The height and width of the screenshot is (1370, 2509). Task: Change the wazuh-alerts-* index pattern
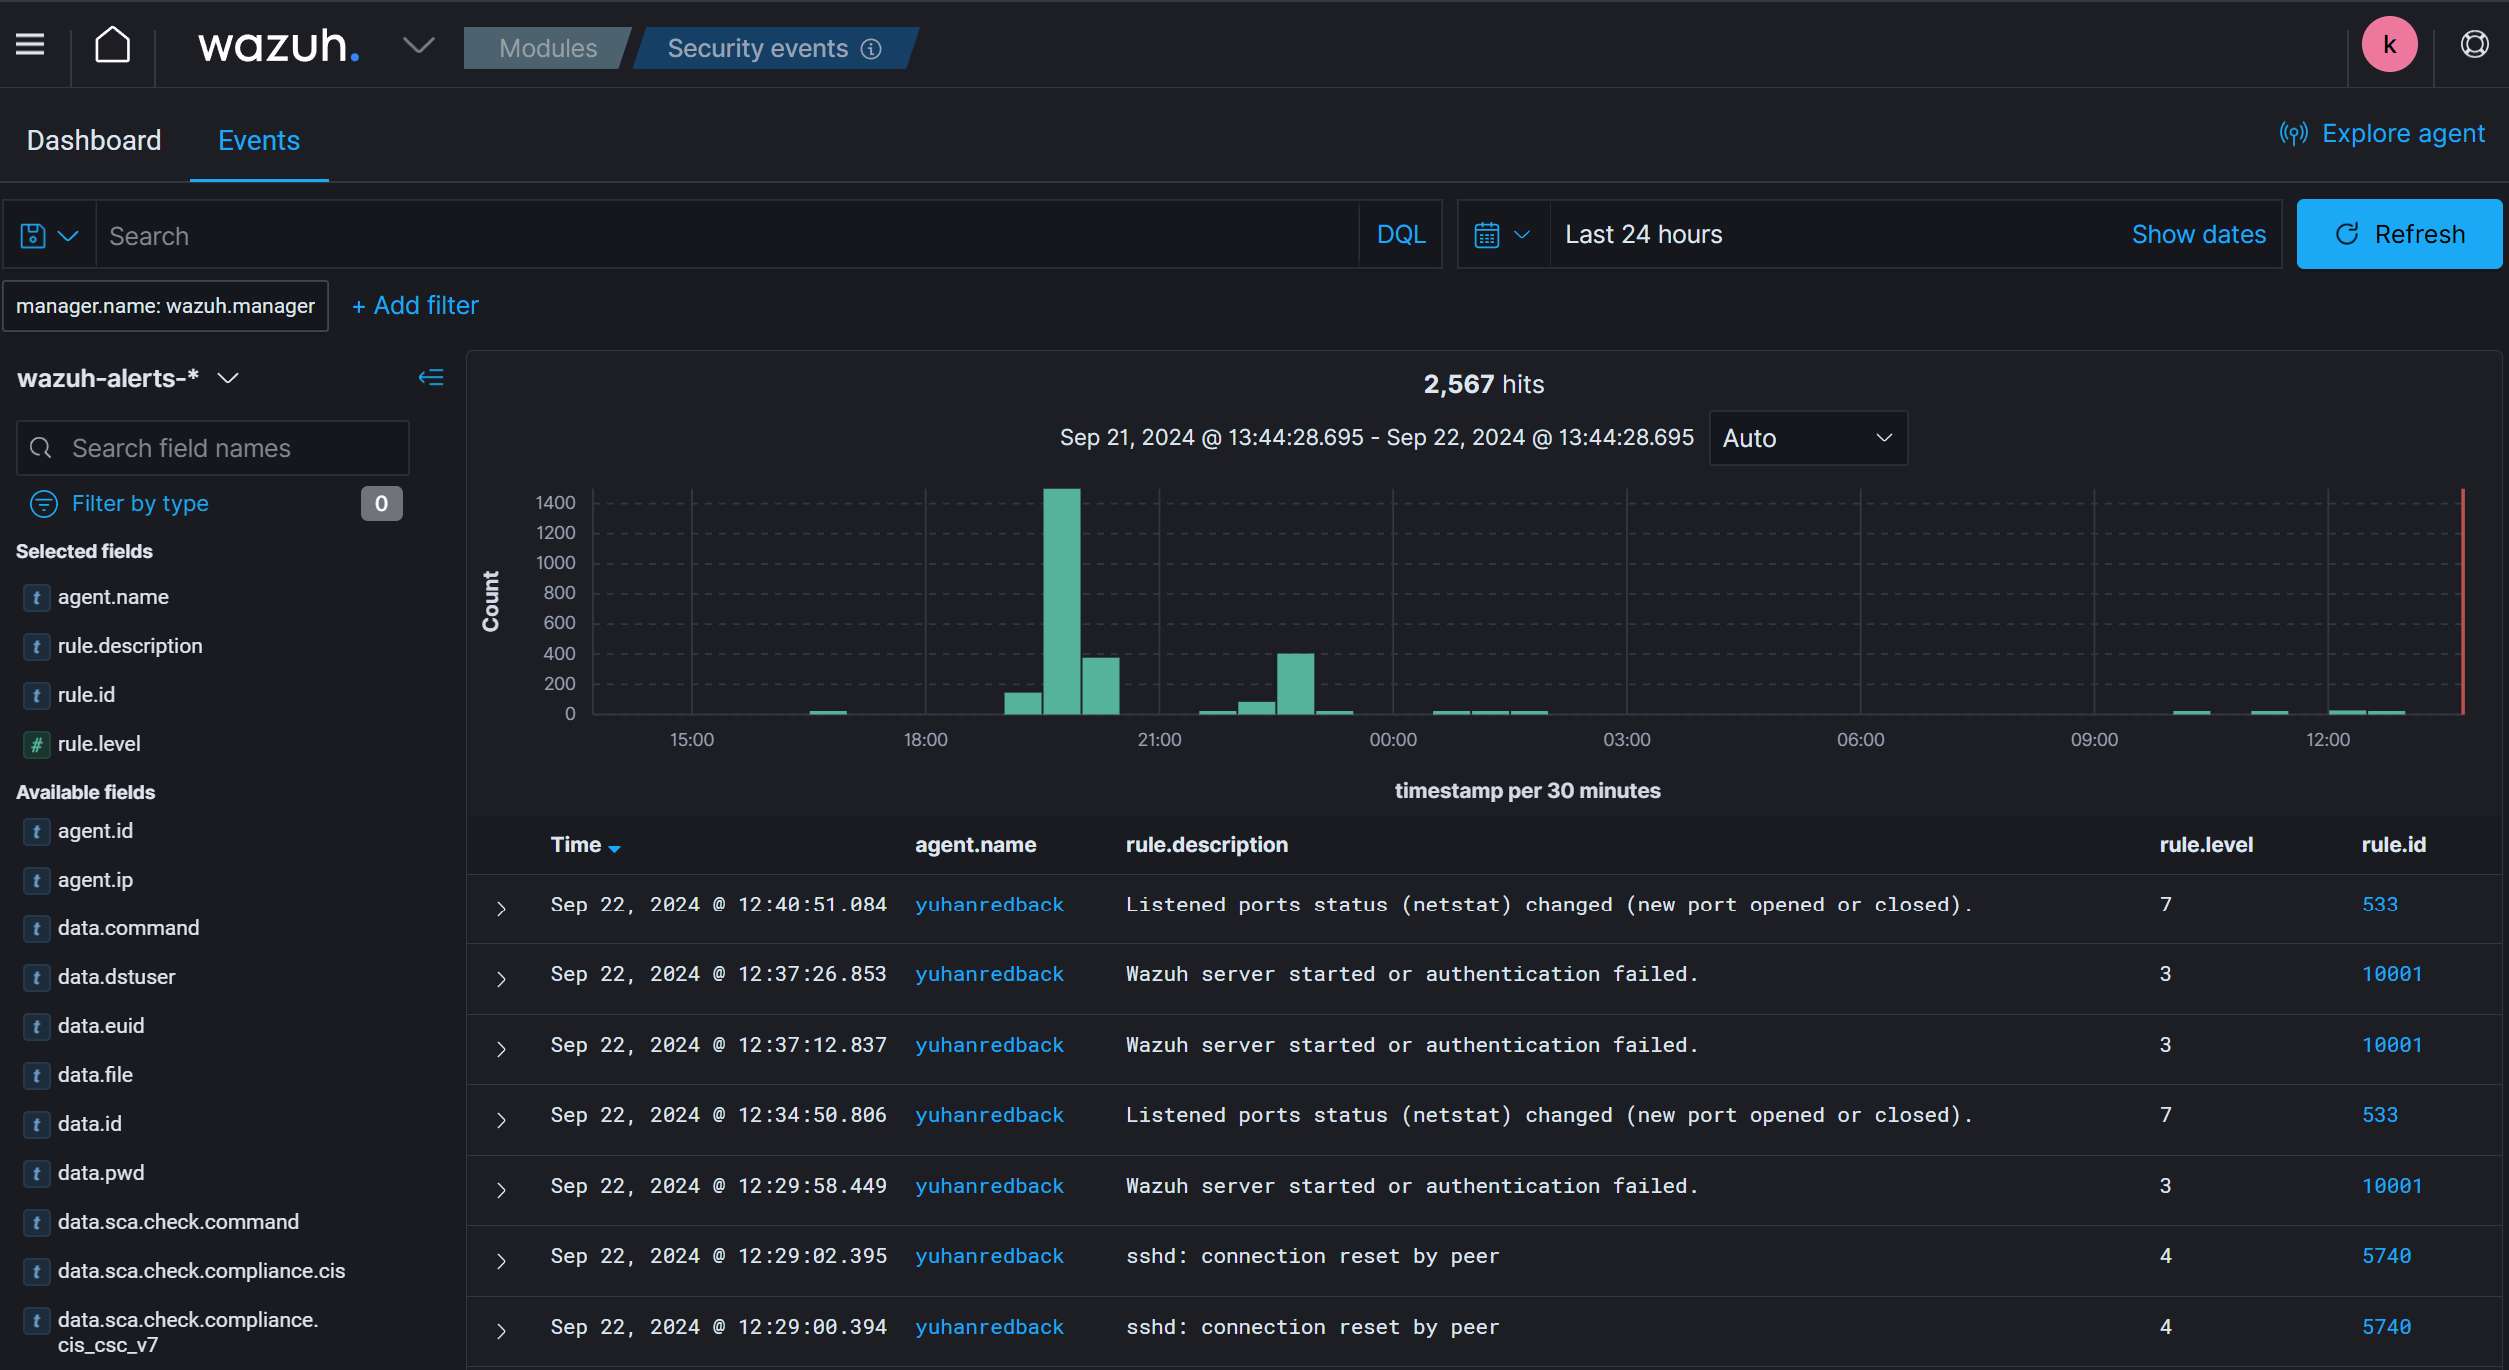[x=128, y=378]
